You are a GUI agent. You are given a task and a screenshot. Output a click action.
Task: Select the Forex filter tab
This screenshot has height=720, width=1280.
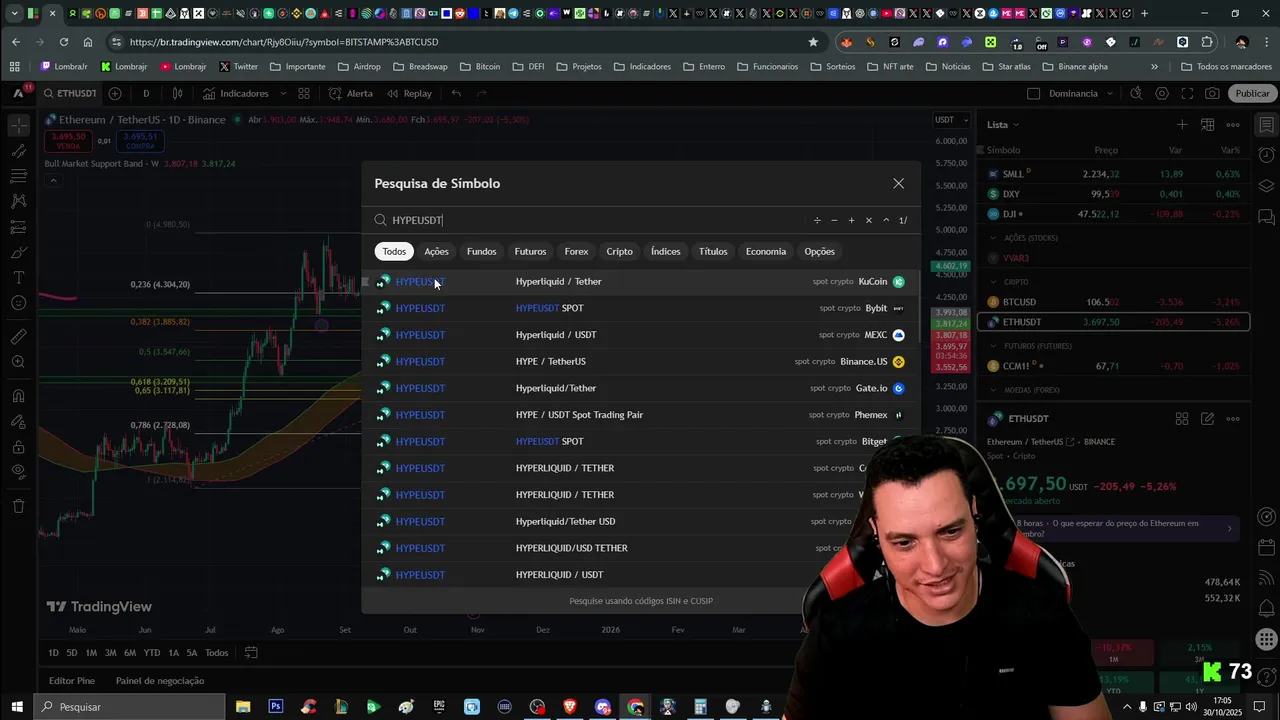coord(576,251)
